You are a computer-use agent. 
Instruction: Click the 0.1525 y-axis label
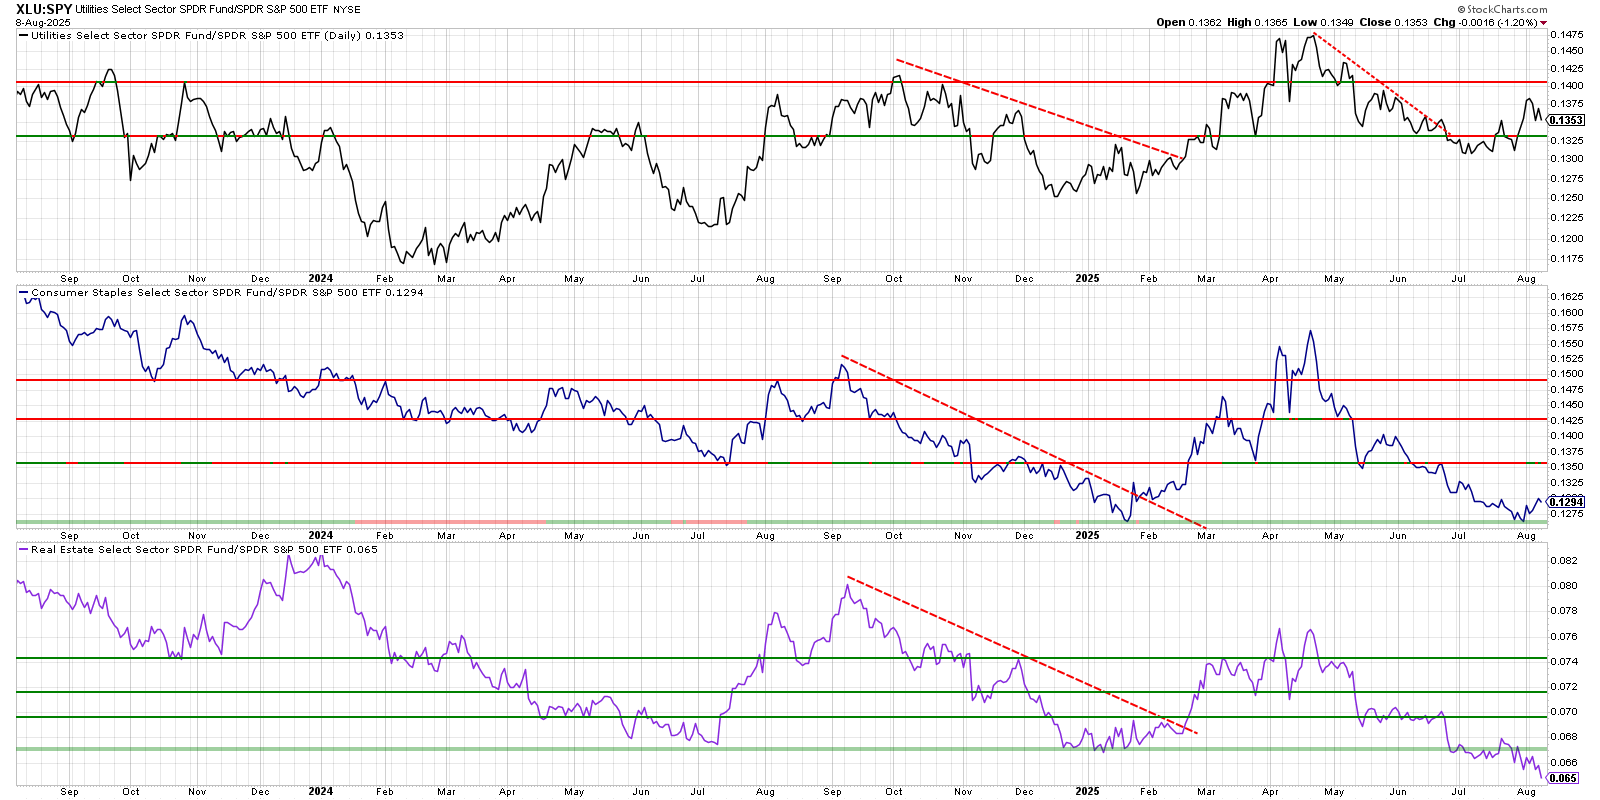(x=1566, y=358)
